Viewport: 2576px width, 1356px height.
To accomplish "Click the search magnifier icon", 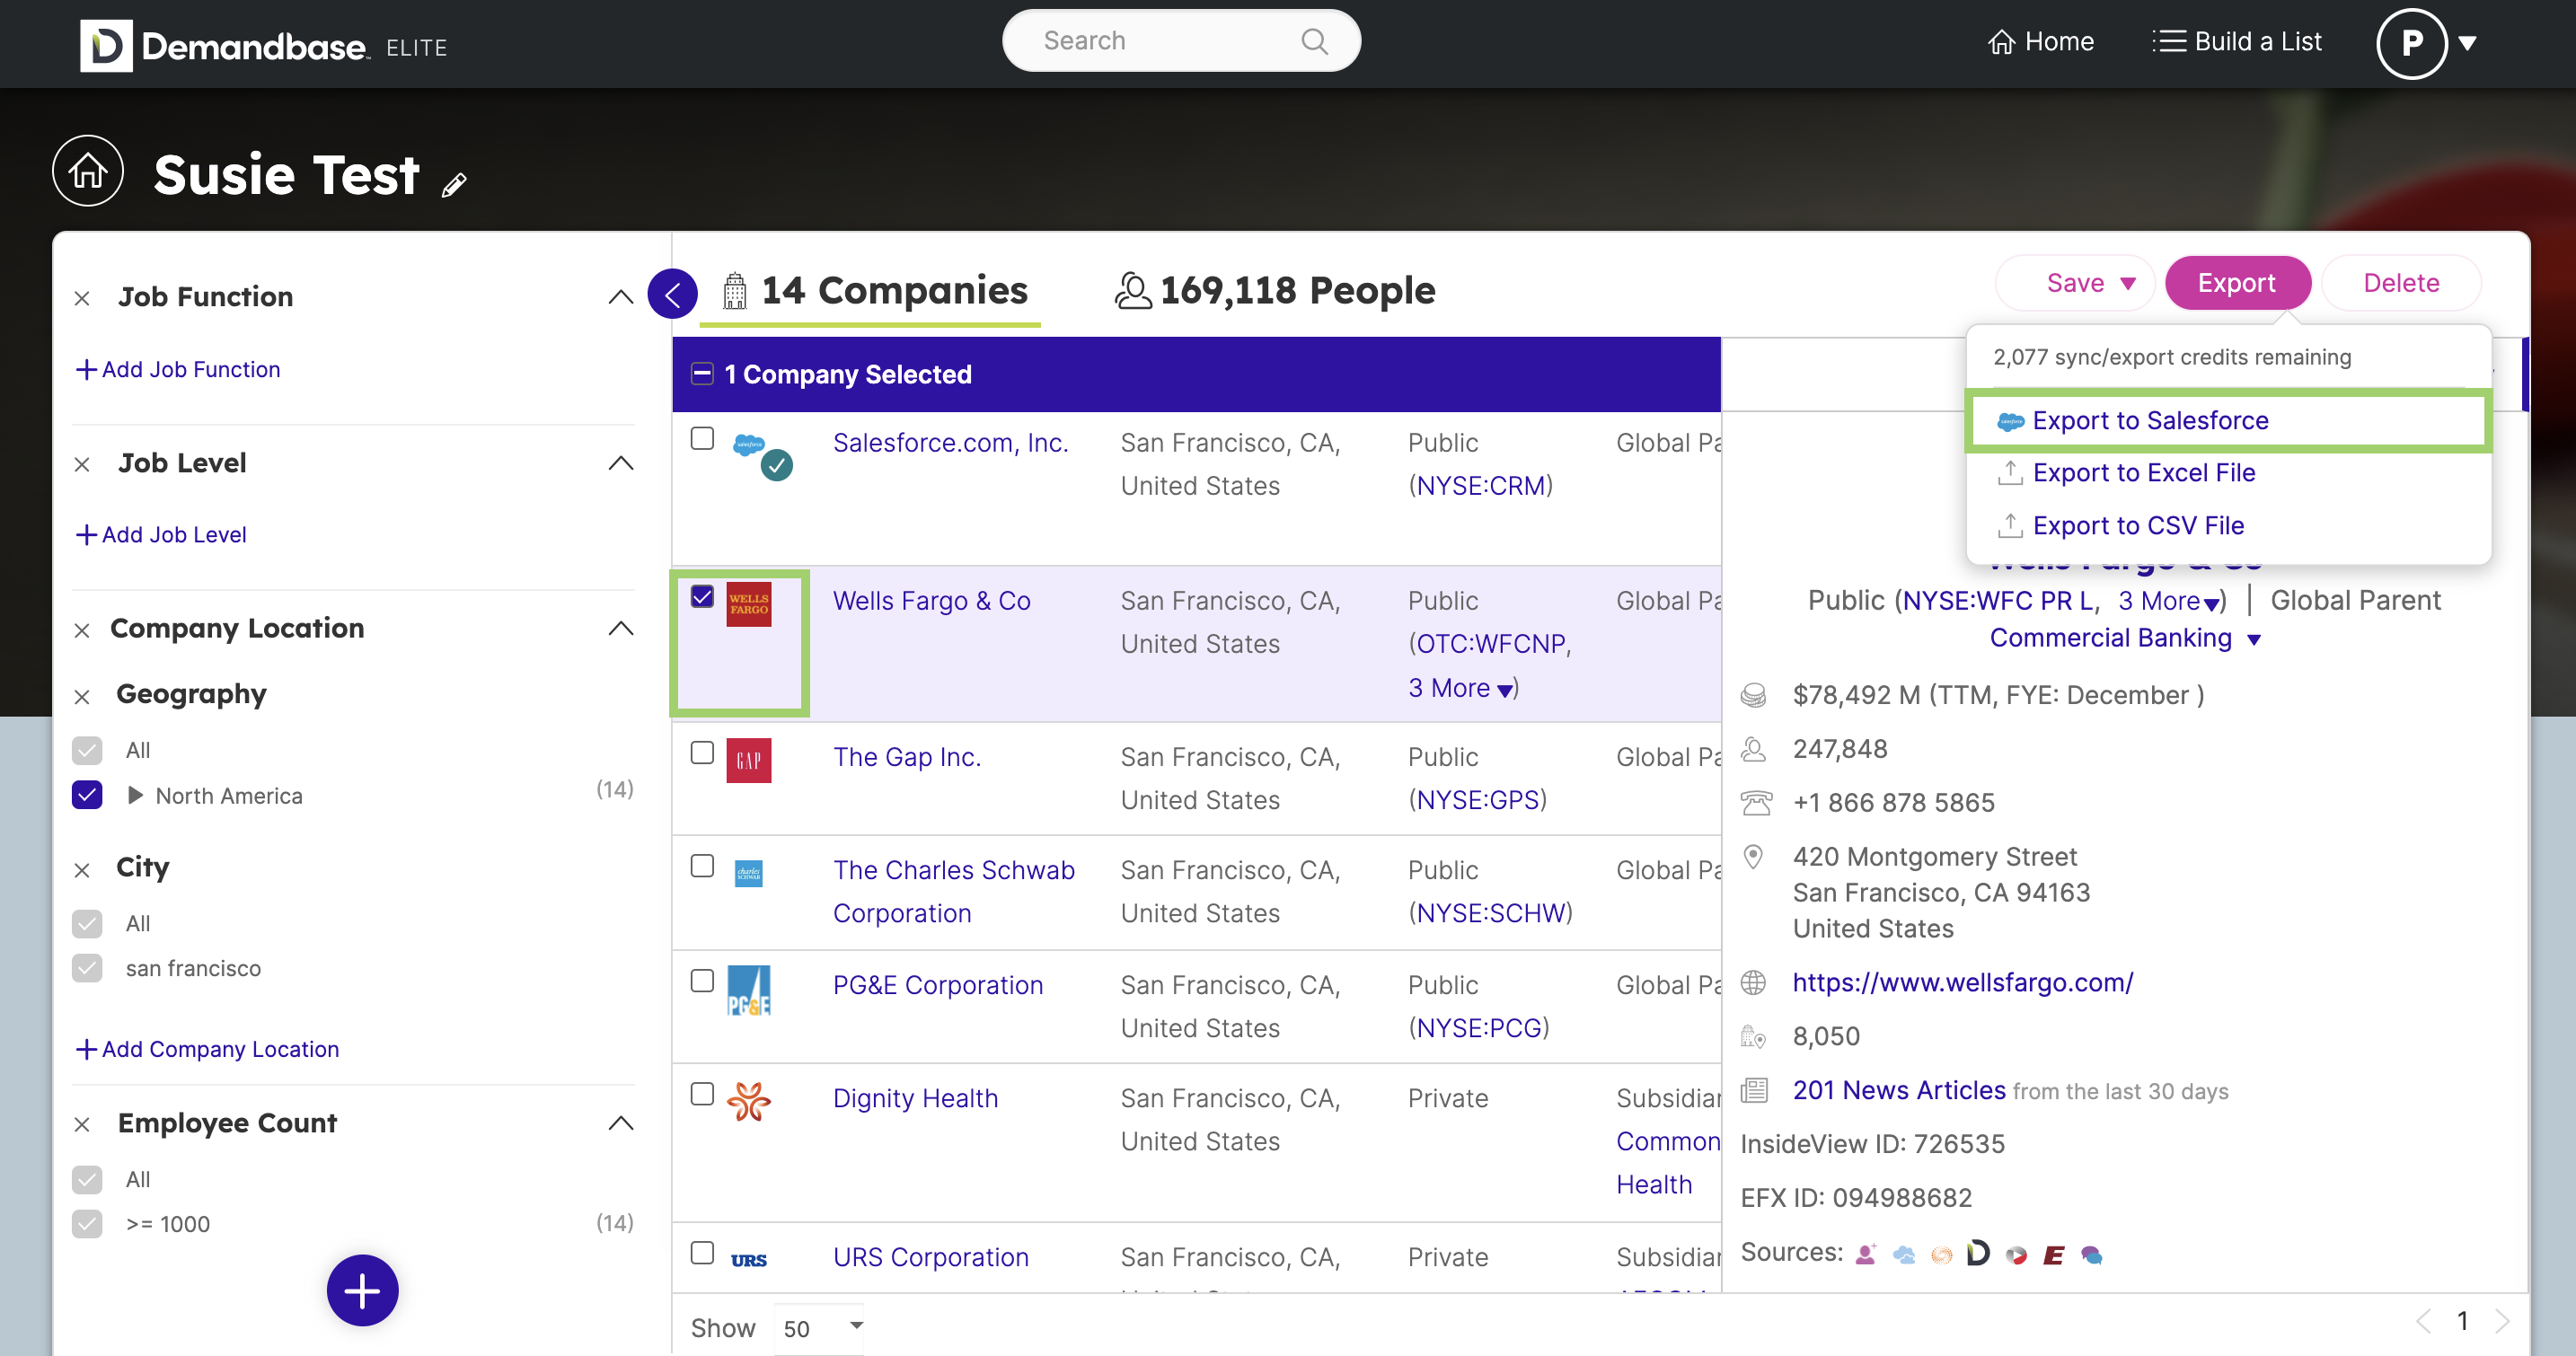I will coord(1314,41).
